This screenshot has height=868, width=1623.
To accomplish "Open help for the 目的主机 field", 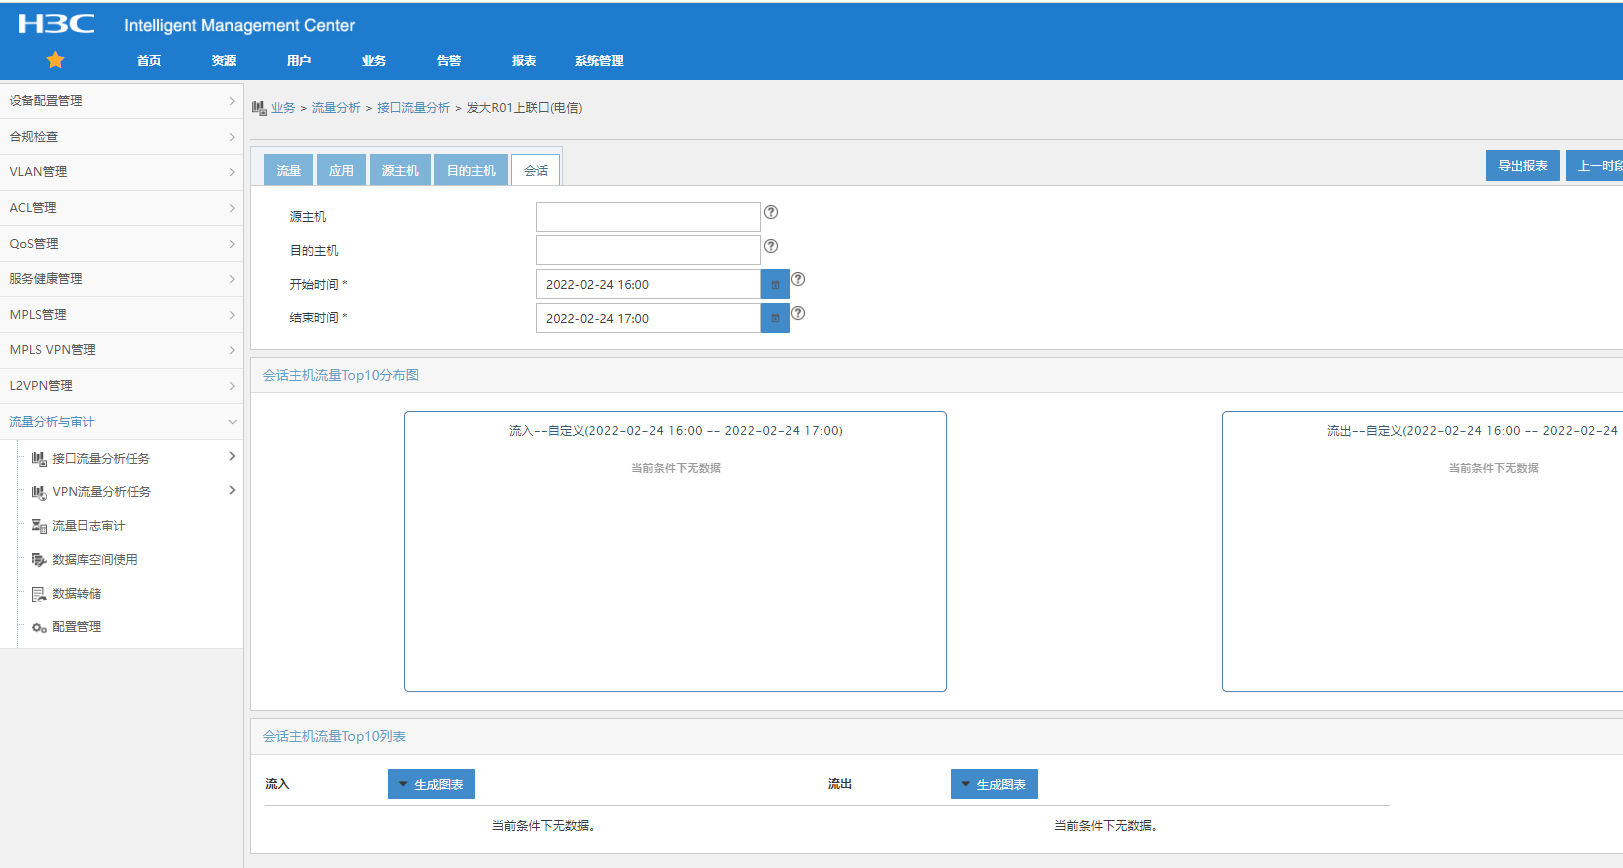I will 771,246.
